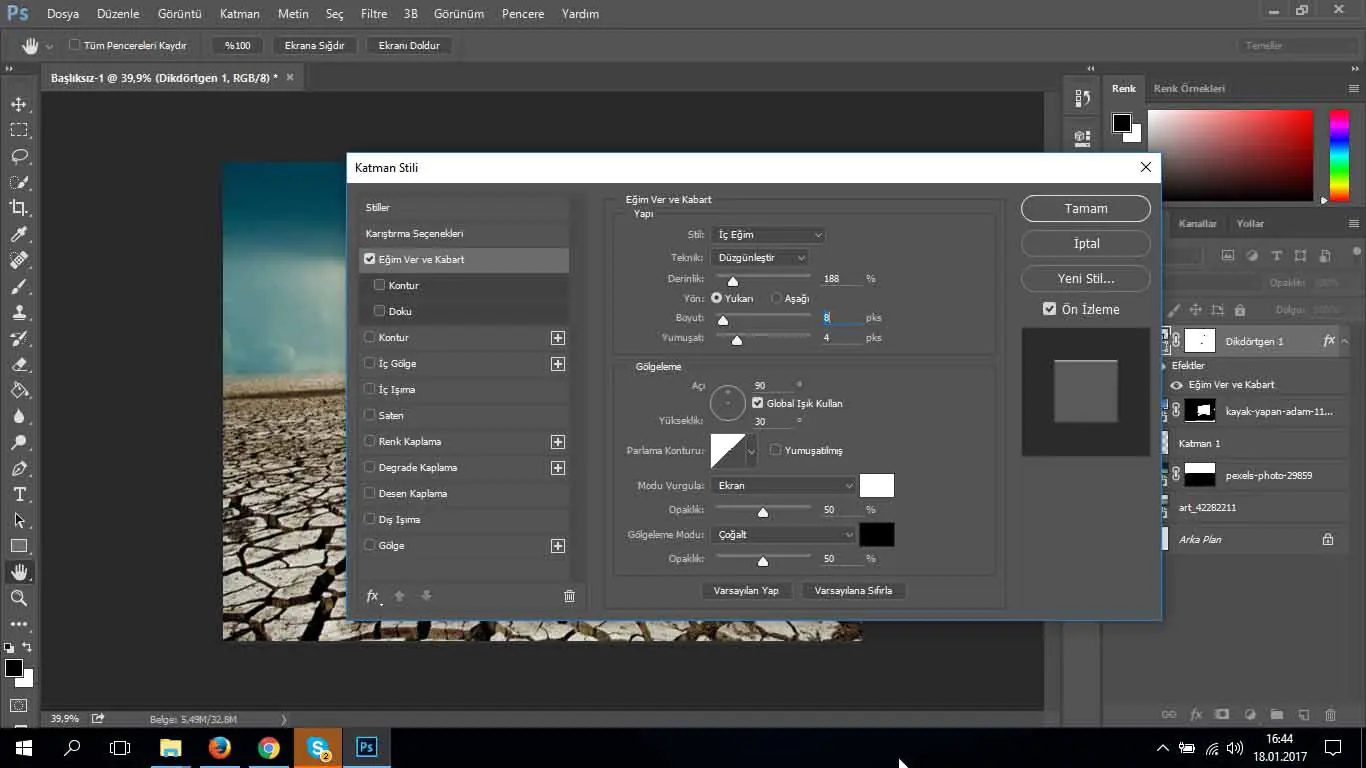The height and width of the screenshot is (768, 1366).
Task: Click the white highlight color swatch
Action: coord(876,486)
